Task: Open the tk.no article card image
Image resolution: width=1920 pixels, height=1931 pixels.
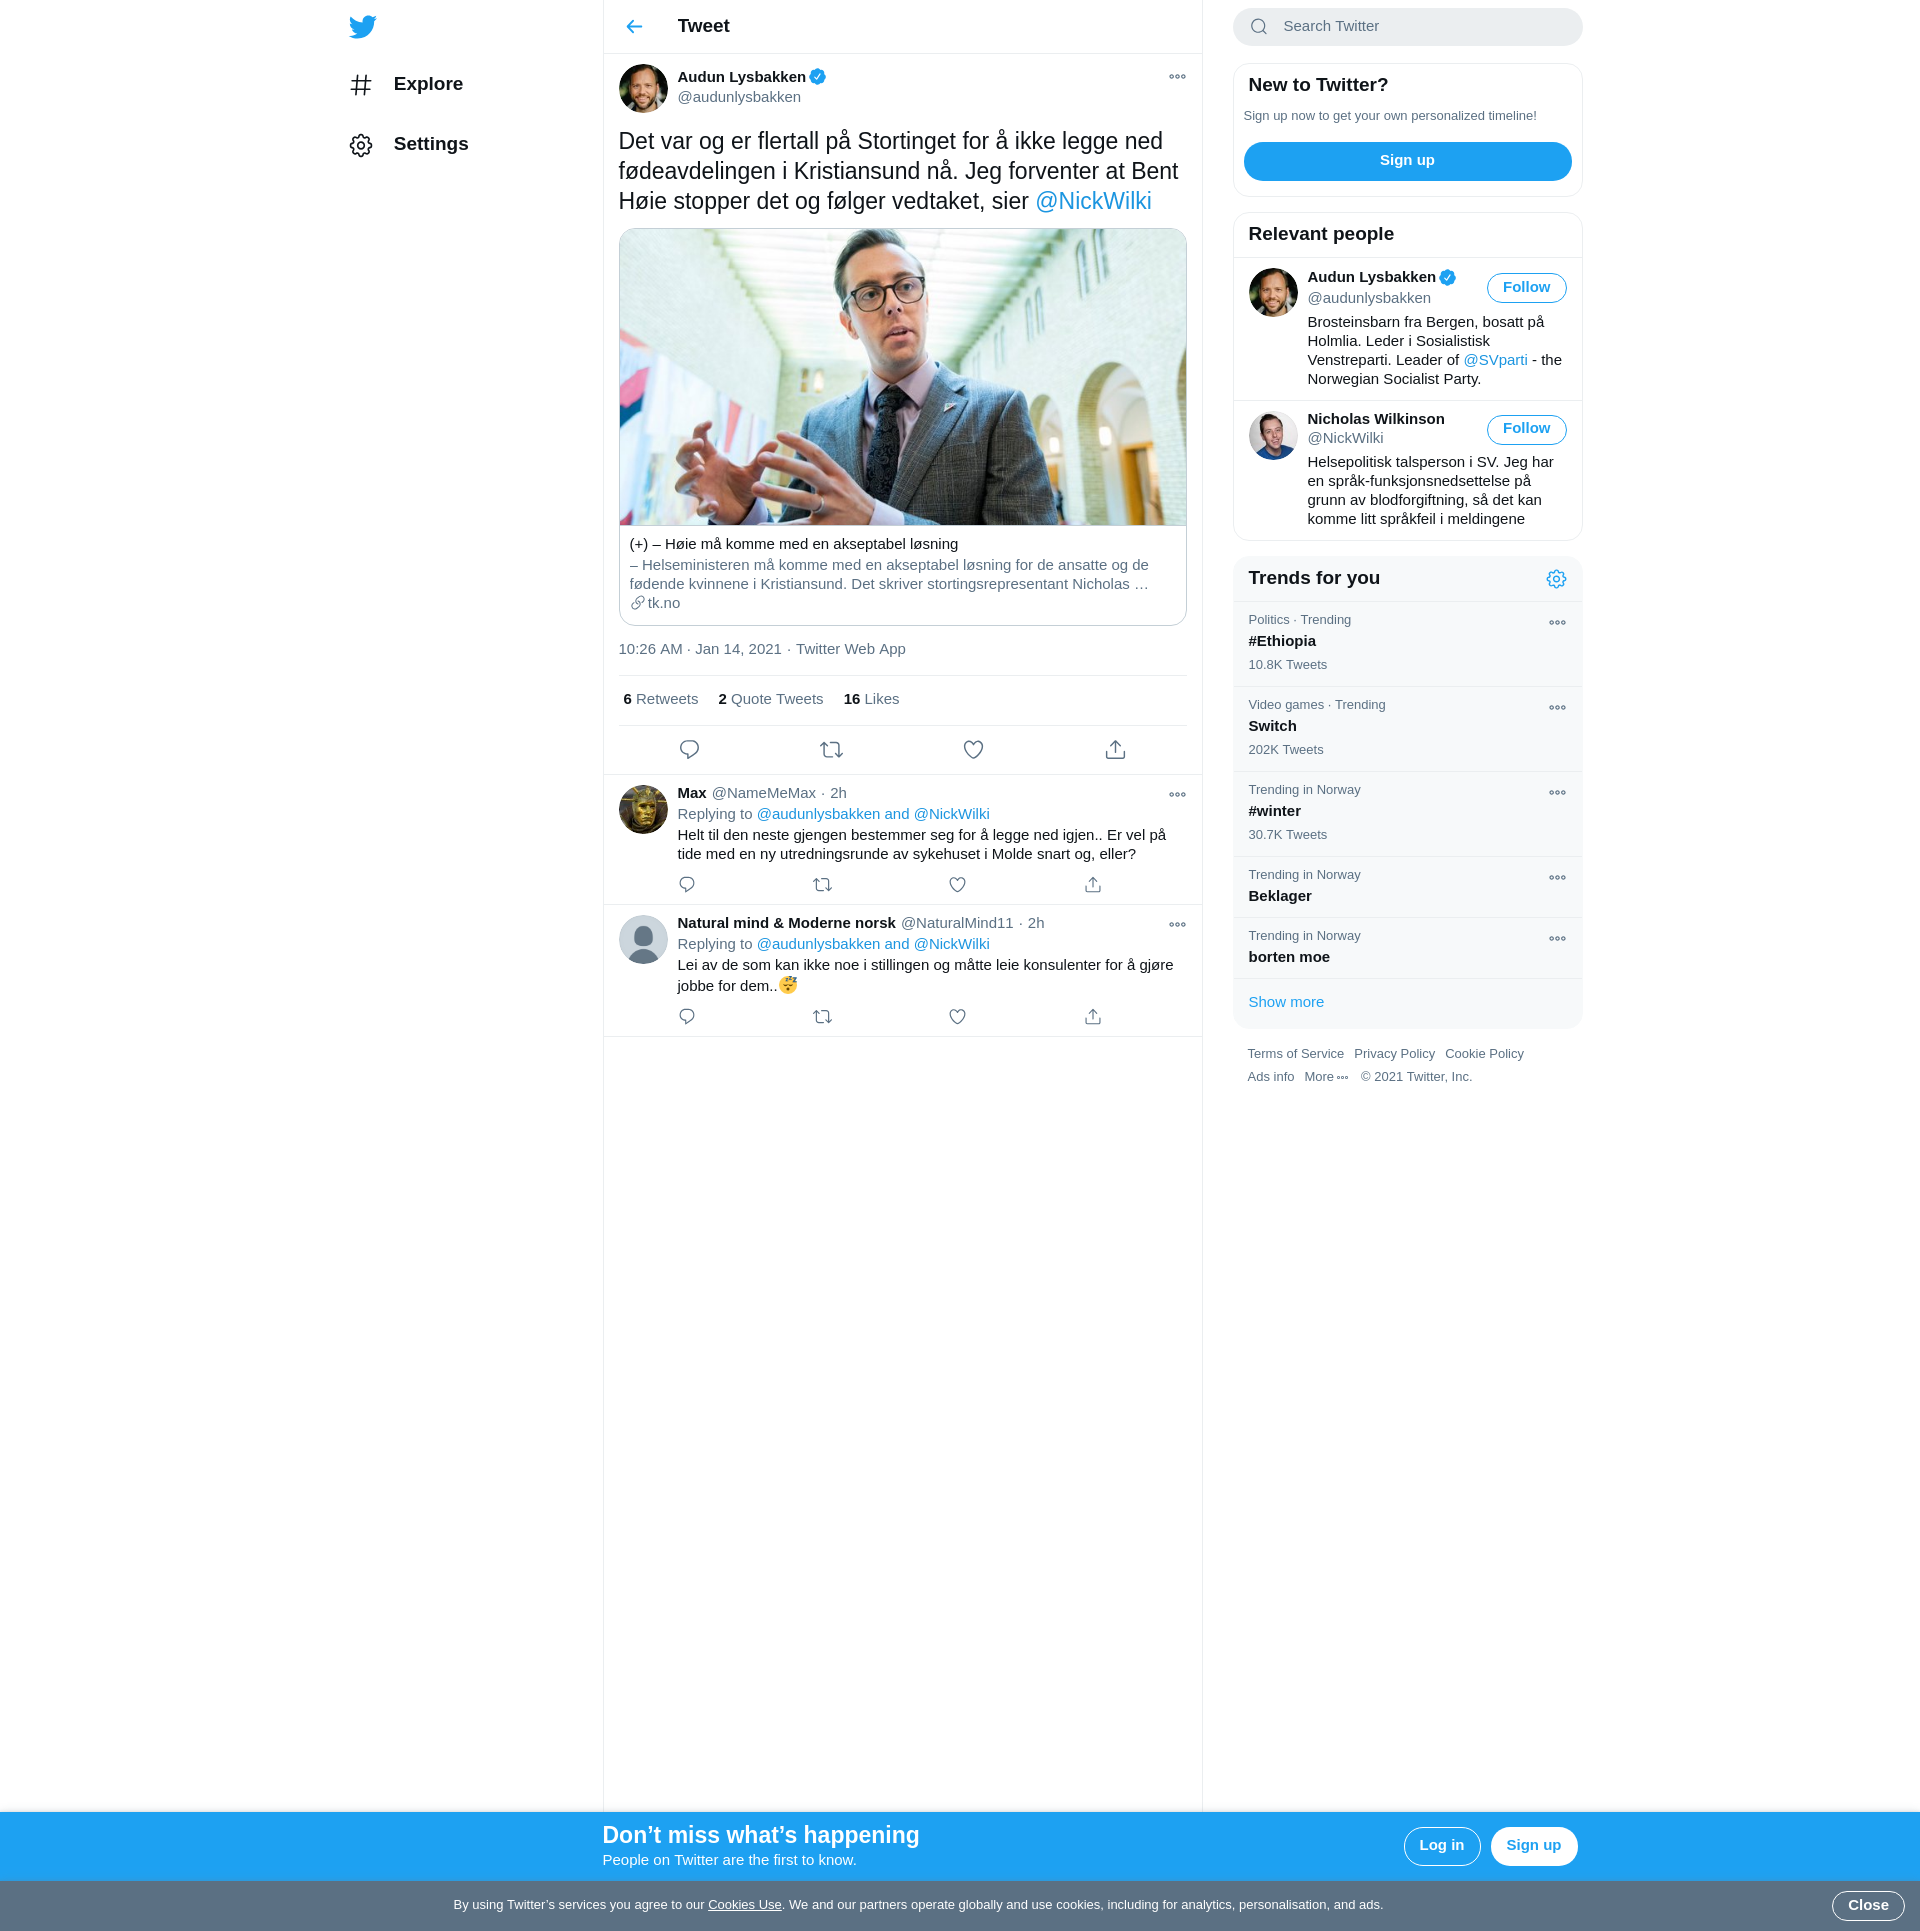Action: click(902, 377)
